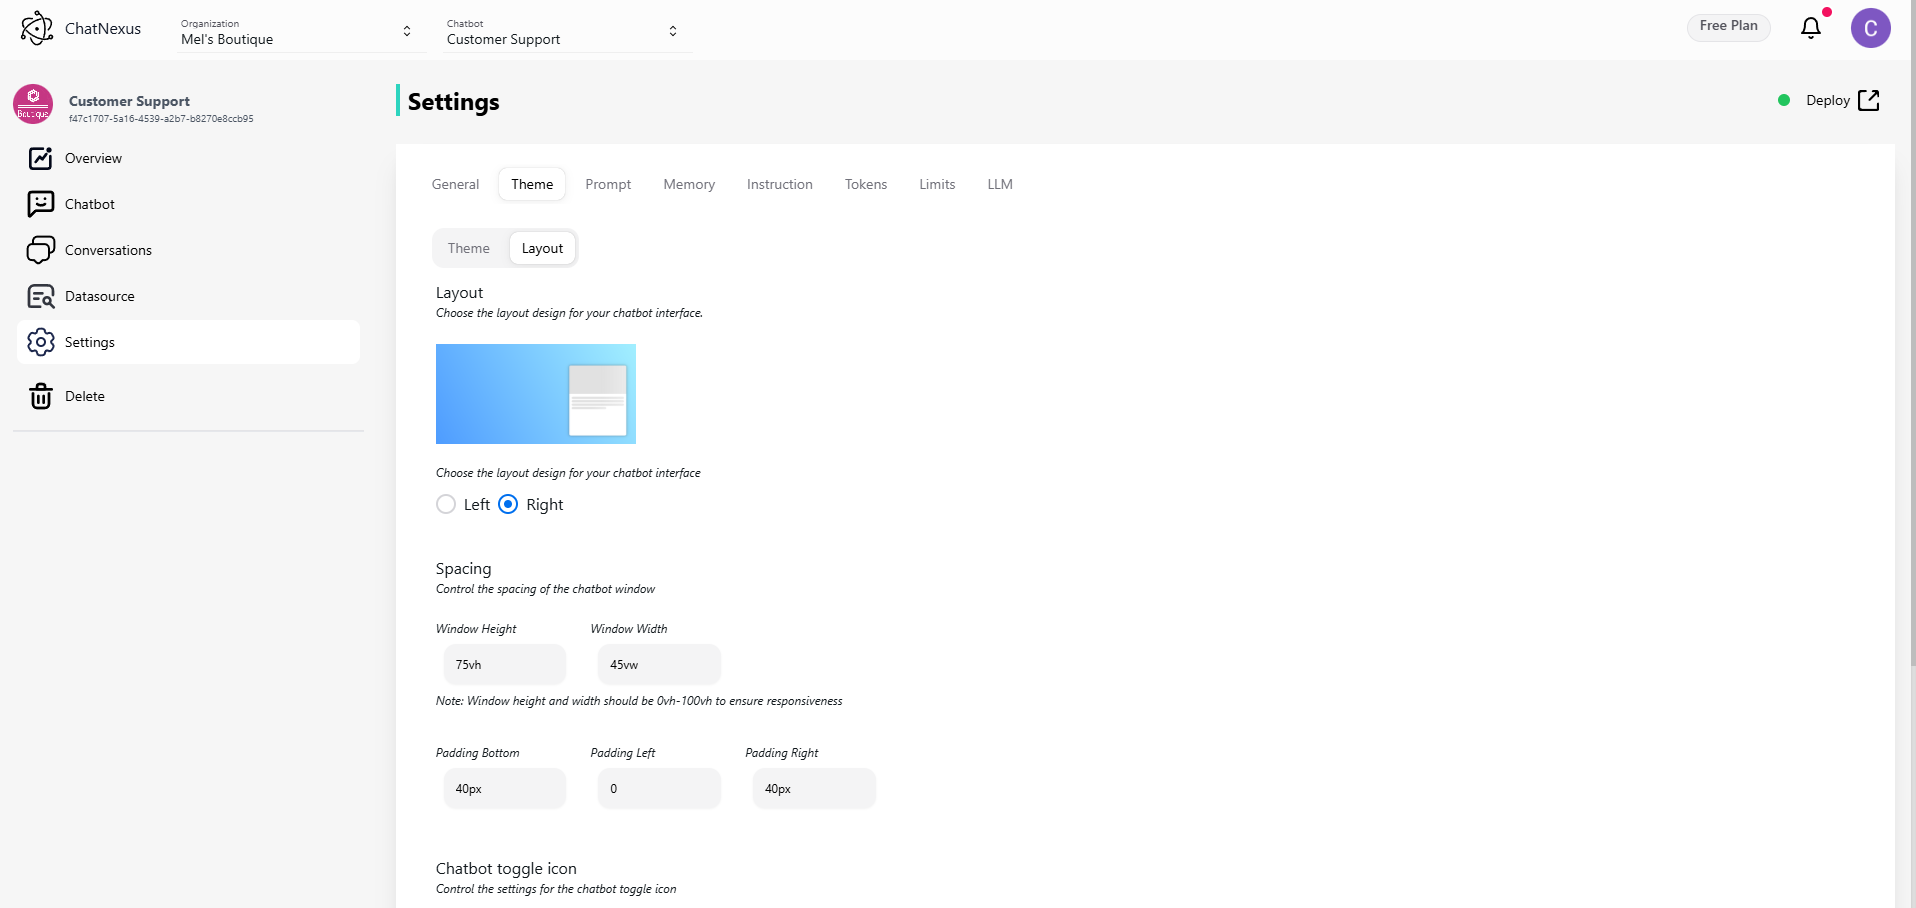Image resolution: width=1916 pixels, height=908 pixels.
Task: Click the Chatbot smiley message icon
Action: [40, 204]
